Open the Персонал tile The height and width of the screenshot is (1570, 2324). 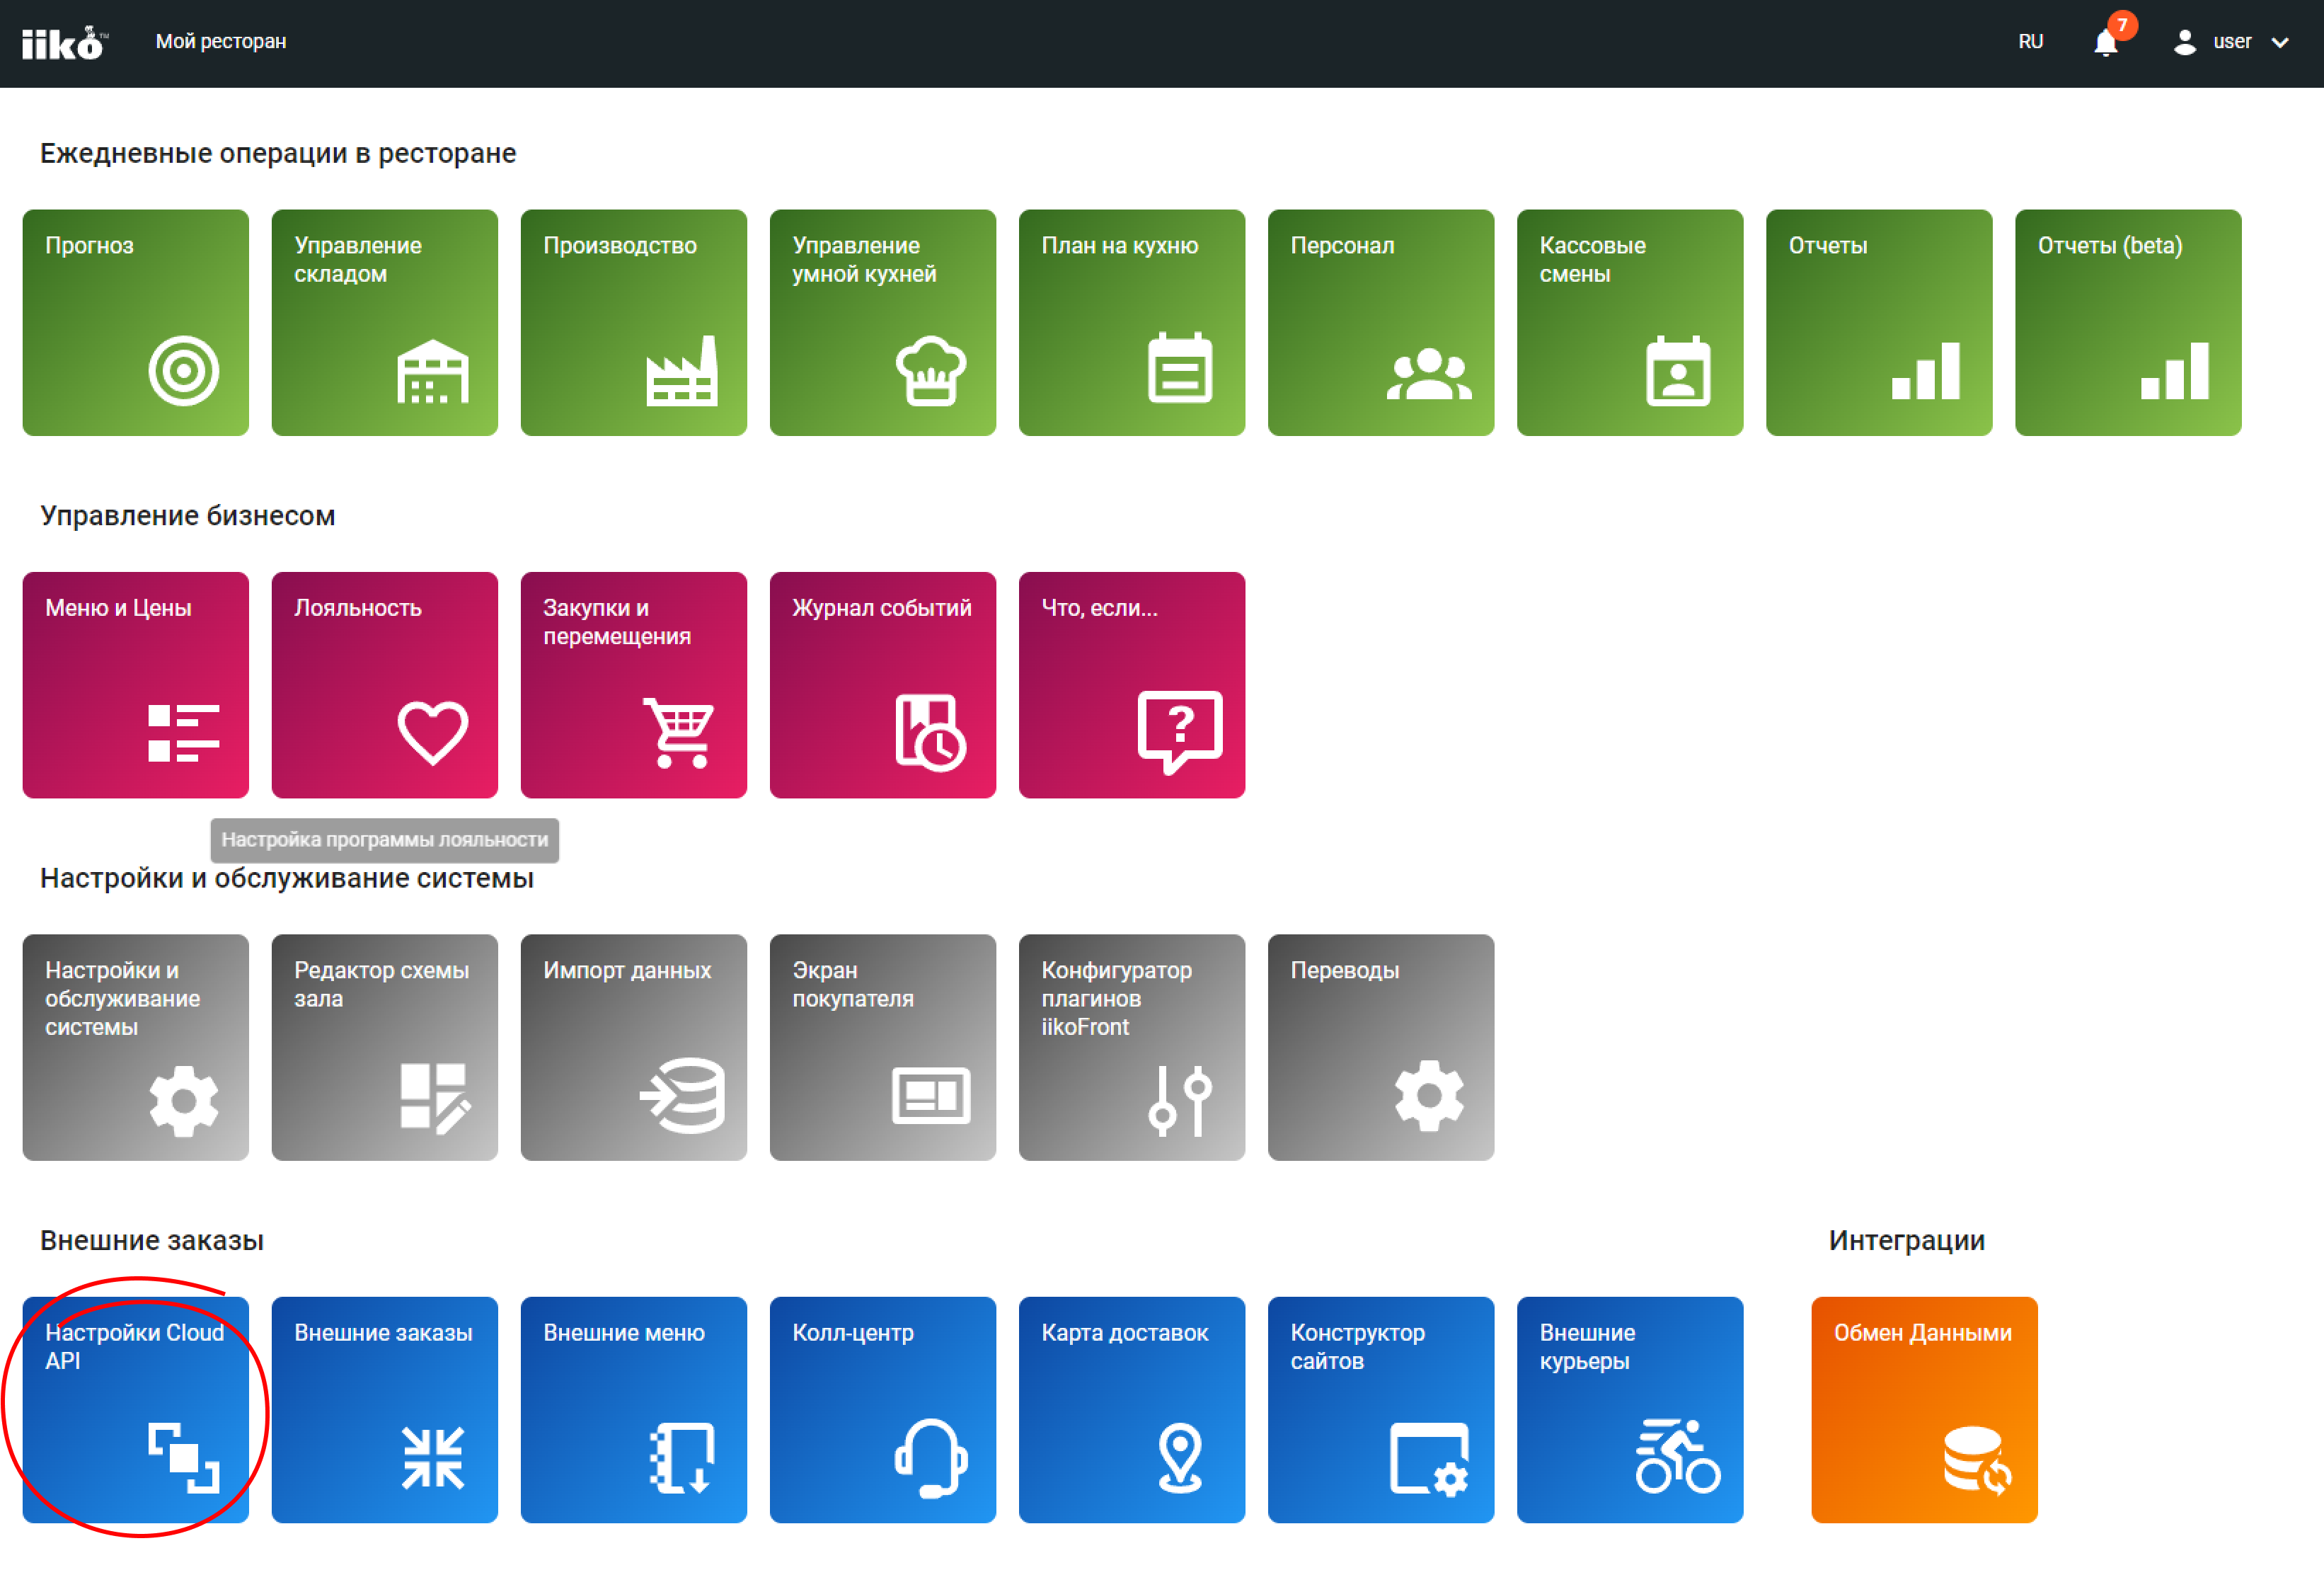[x=1380, y=322]
